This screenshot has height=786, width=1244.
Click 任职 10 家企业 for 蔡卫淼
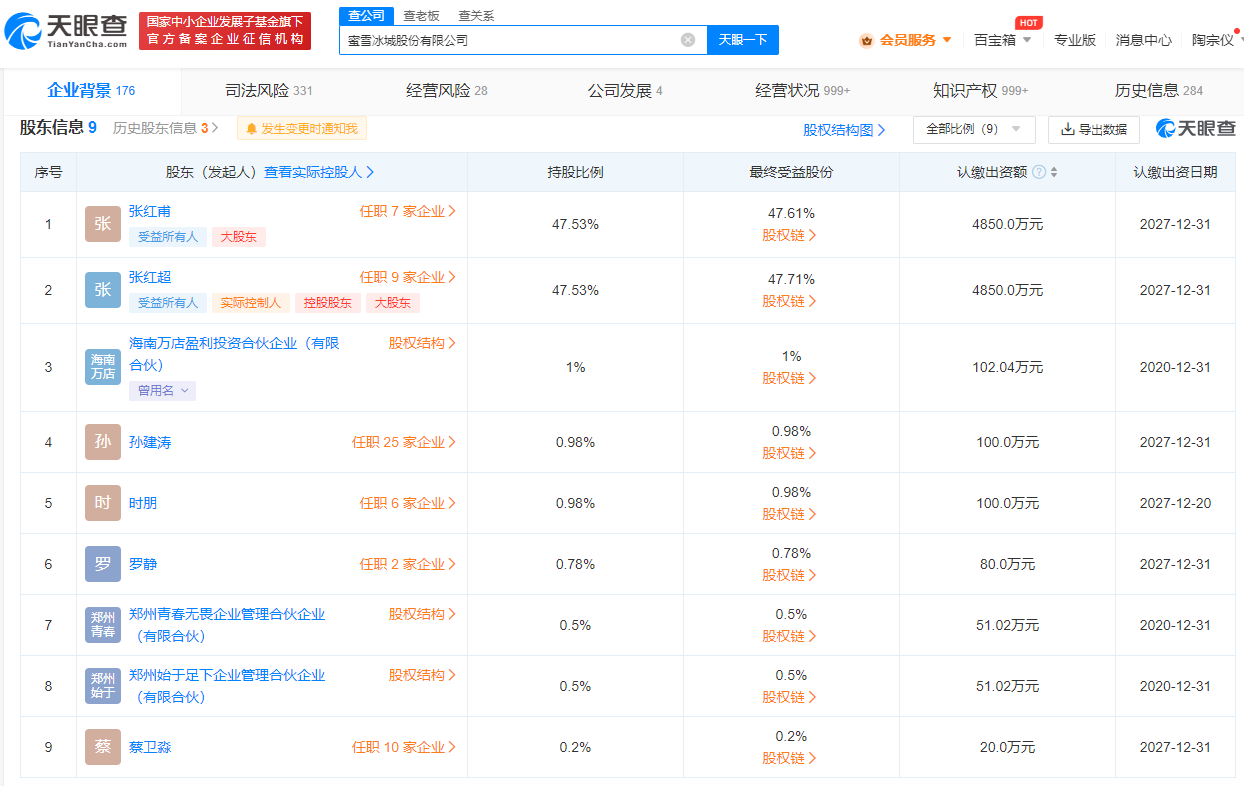[404, 747]
